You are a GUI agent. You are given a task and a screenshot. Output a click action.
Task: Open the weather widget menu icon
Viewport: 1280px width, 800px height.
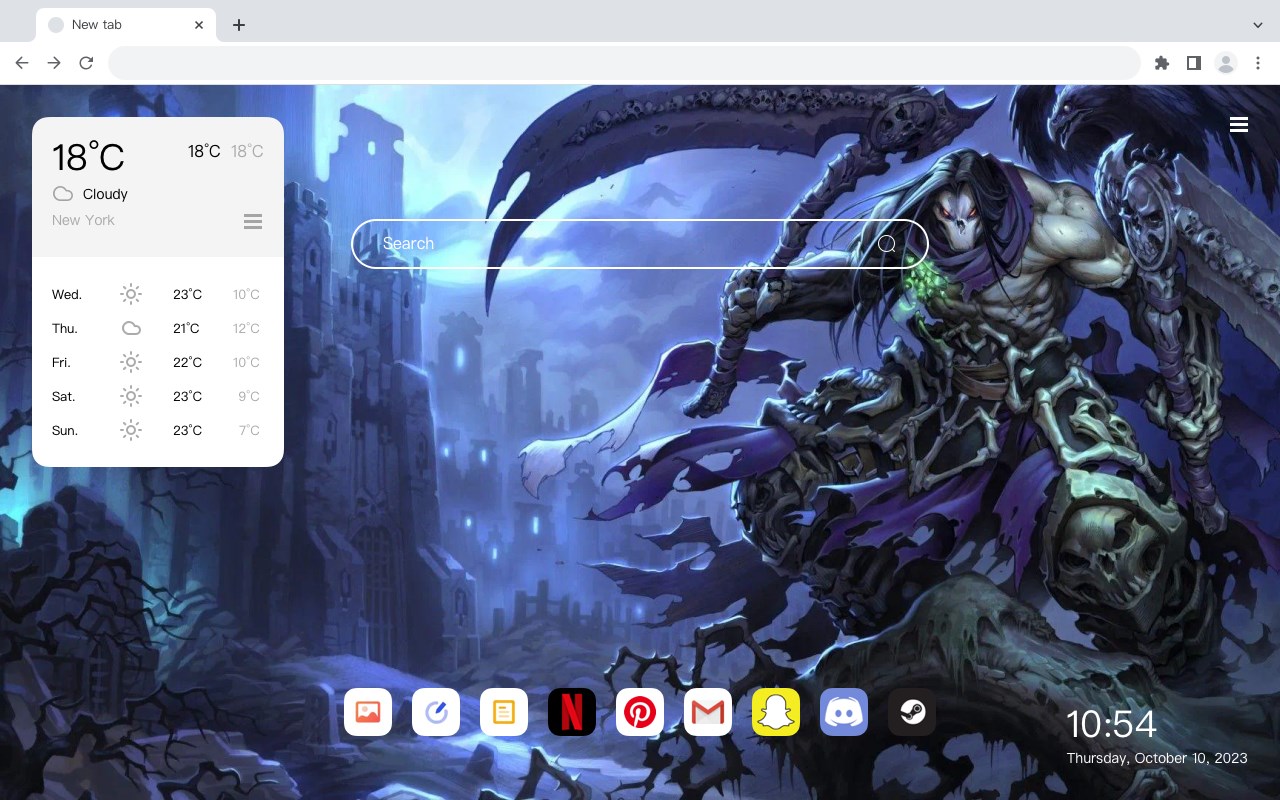pyautogui.click(x=253, y=221)
